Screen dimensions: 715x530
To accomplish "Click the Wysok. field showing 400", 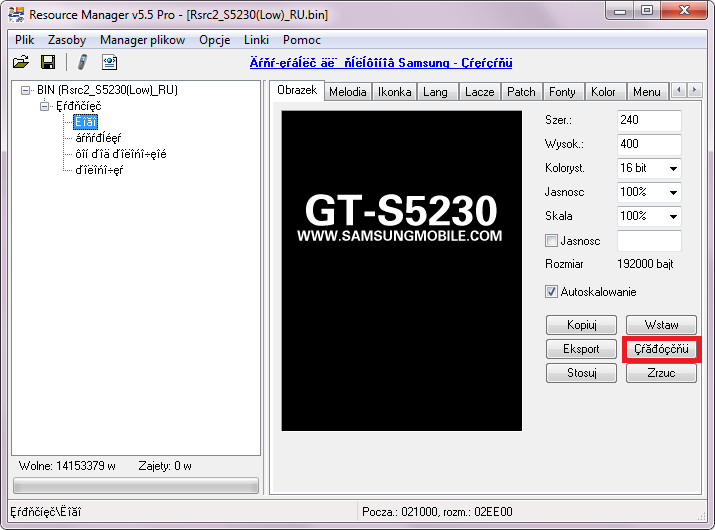I will click(649, 144).
